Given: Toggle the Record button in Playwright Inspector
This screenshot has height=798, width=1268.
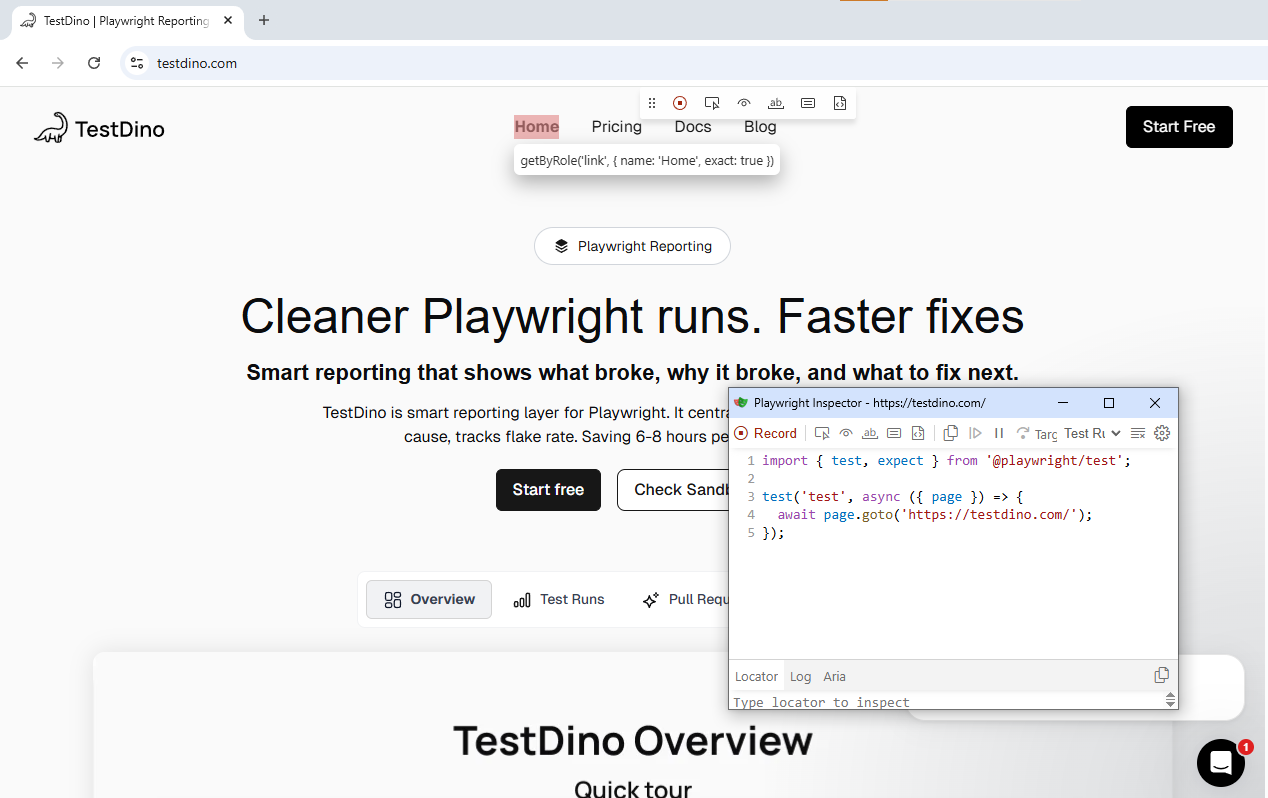Looking at the screenshot, I should coord(766,433).
